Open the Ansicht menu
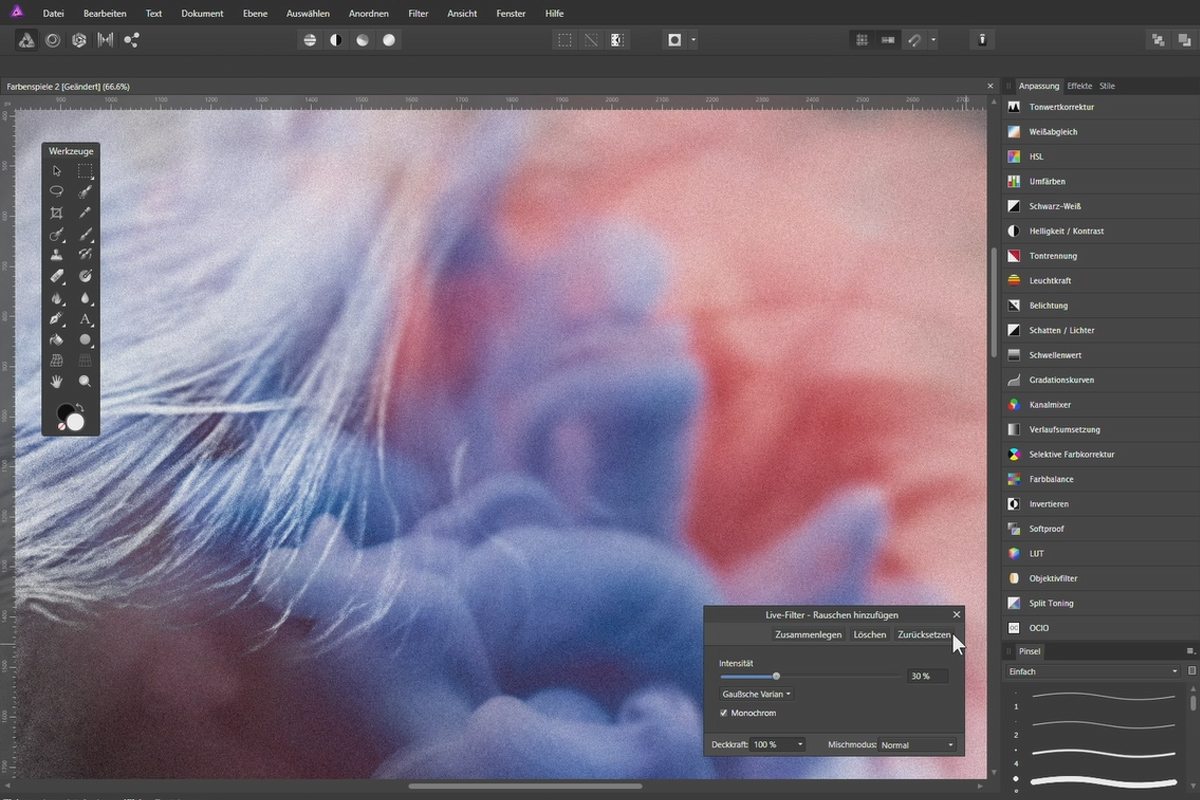Screen dimensions: 1200x800 (462, 14)
